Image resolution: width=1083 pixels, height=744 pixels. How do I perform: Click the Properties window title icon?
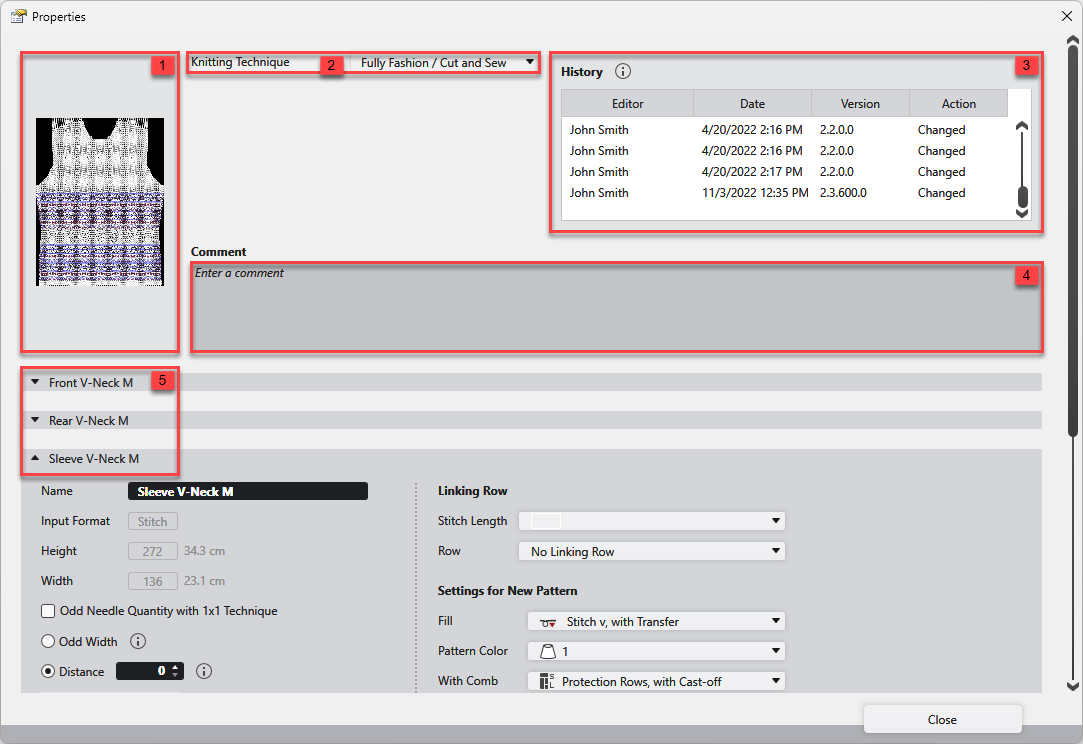(18, 16)
